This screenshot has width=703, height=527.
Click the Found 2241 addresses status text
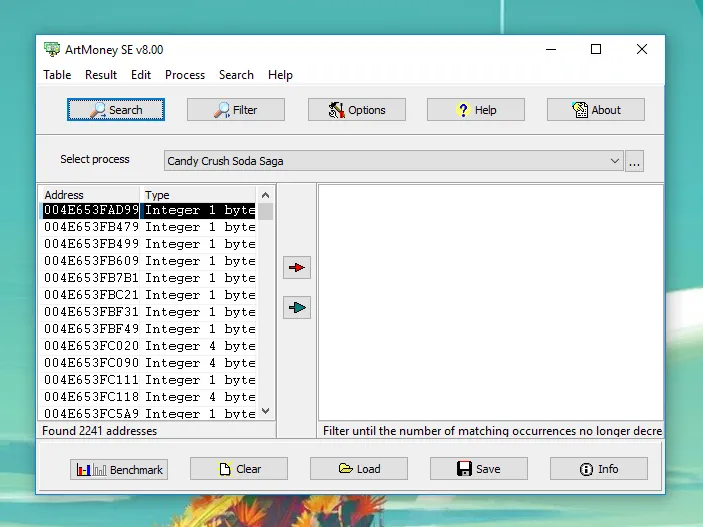coord(100,431)
